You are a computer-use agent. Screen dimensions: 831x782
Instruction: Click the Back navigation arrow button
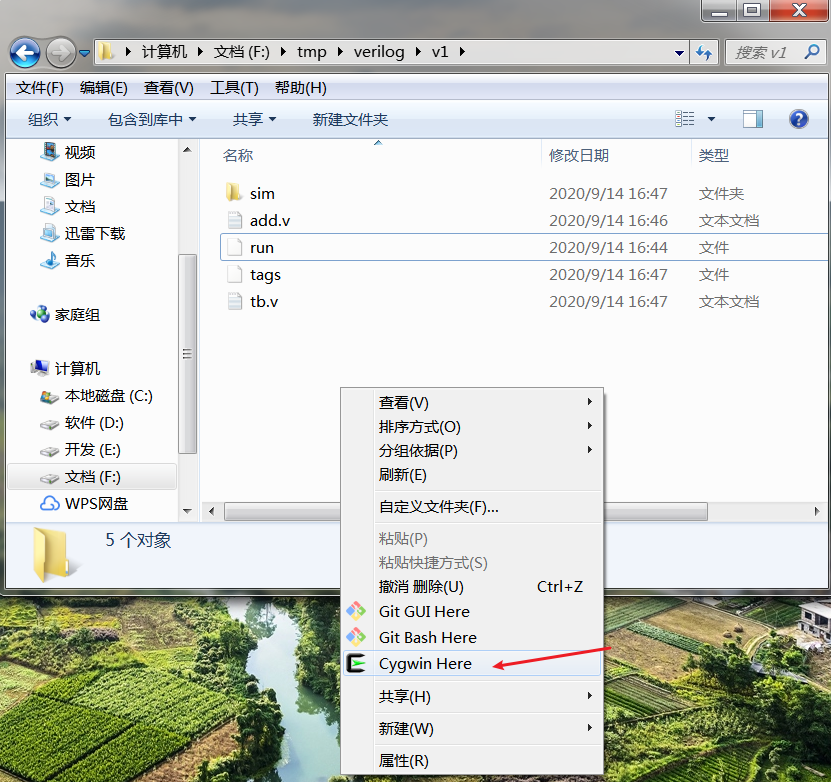tap(24, 52)
